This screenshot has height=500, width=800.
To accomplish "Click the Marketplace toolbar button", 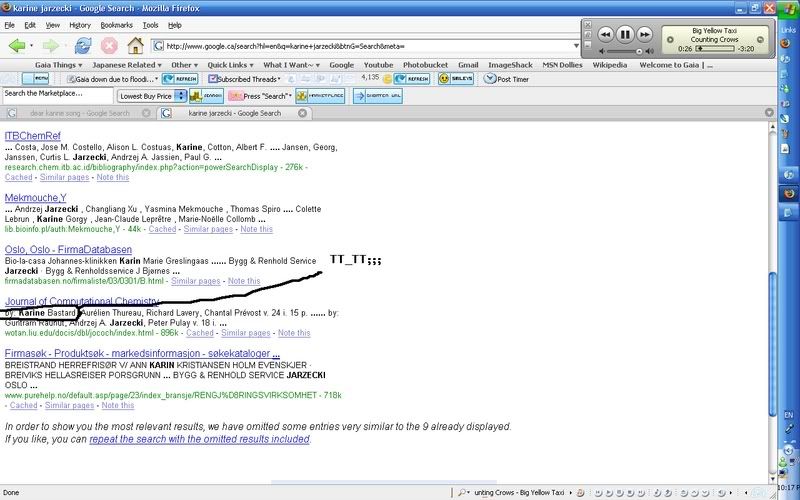I will (320, 96).
